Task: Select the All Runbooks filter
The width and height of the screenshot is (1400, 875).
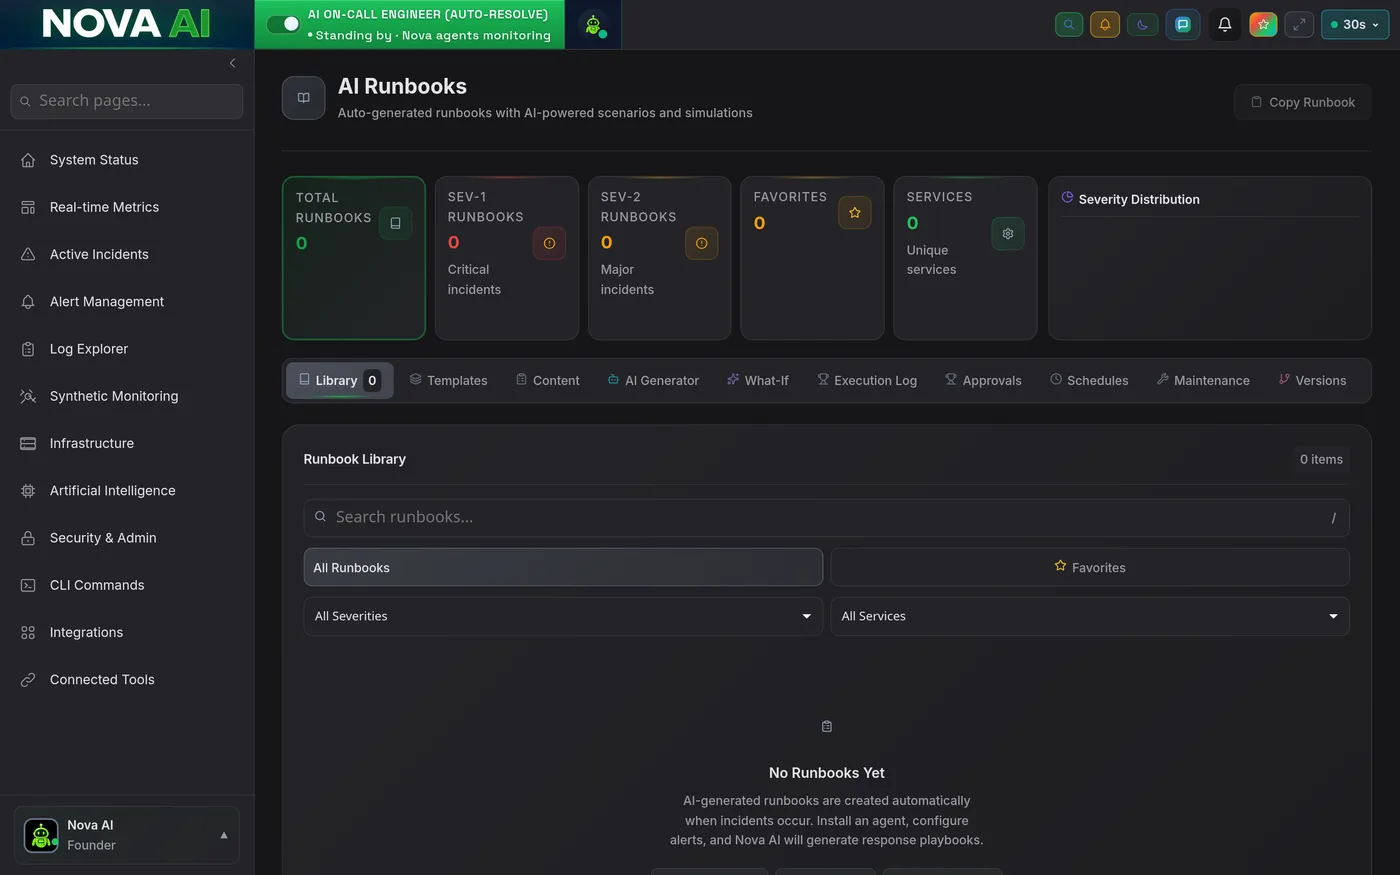Action: pos(563,567)
